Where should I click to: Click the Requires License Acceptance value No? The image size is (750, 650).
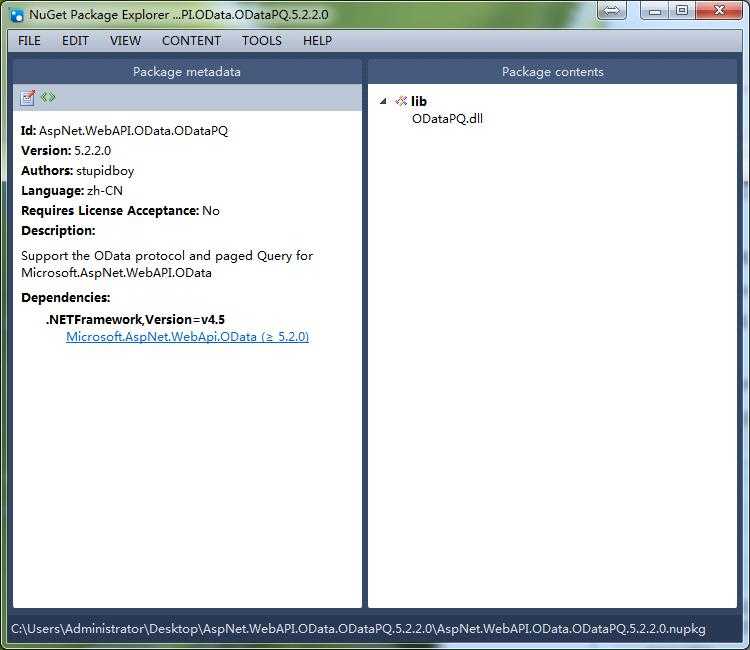click(x=211, y=211)
